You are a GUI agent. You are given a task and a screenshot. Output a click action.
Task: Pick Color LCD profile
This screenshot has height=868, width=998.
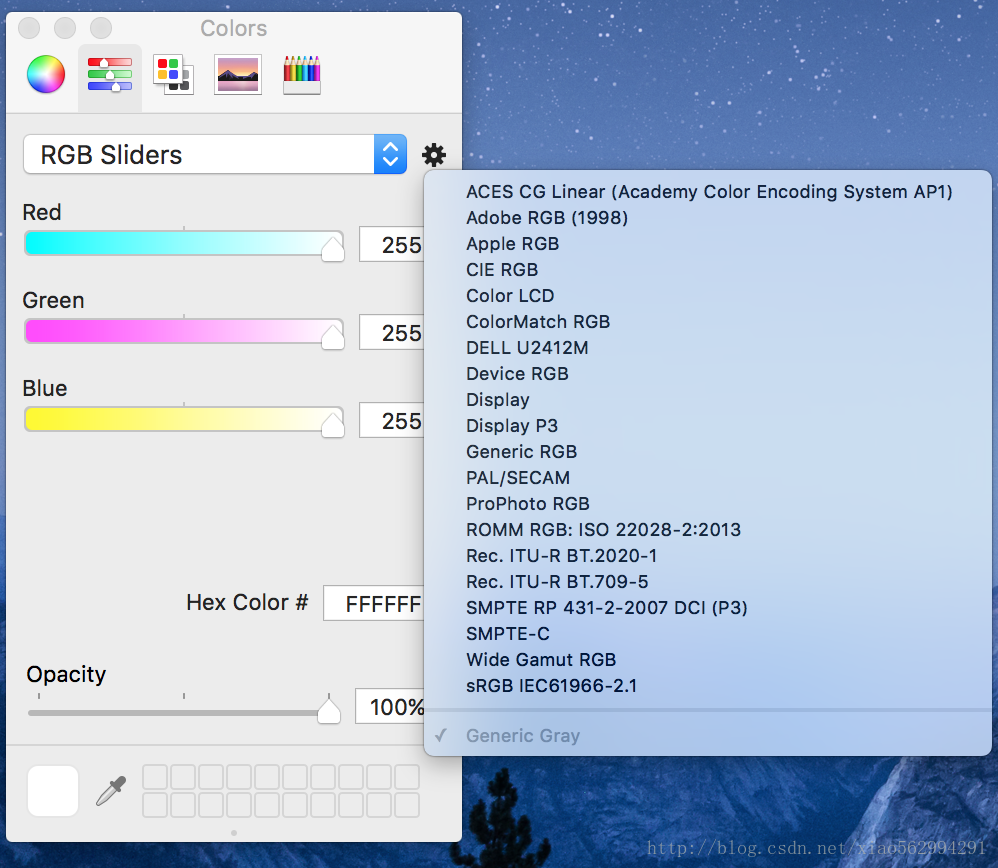click(x=708, y=296)
